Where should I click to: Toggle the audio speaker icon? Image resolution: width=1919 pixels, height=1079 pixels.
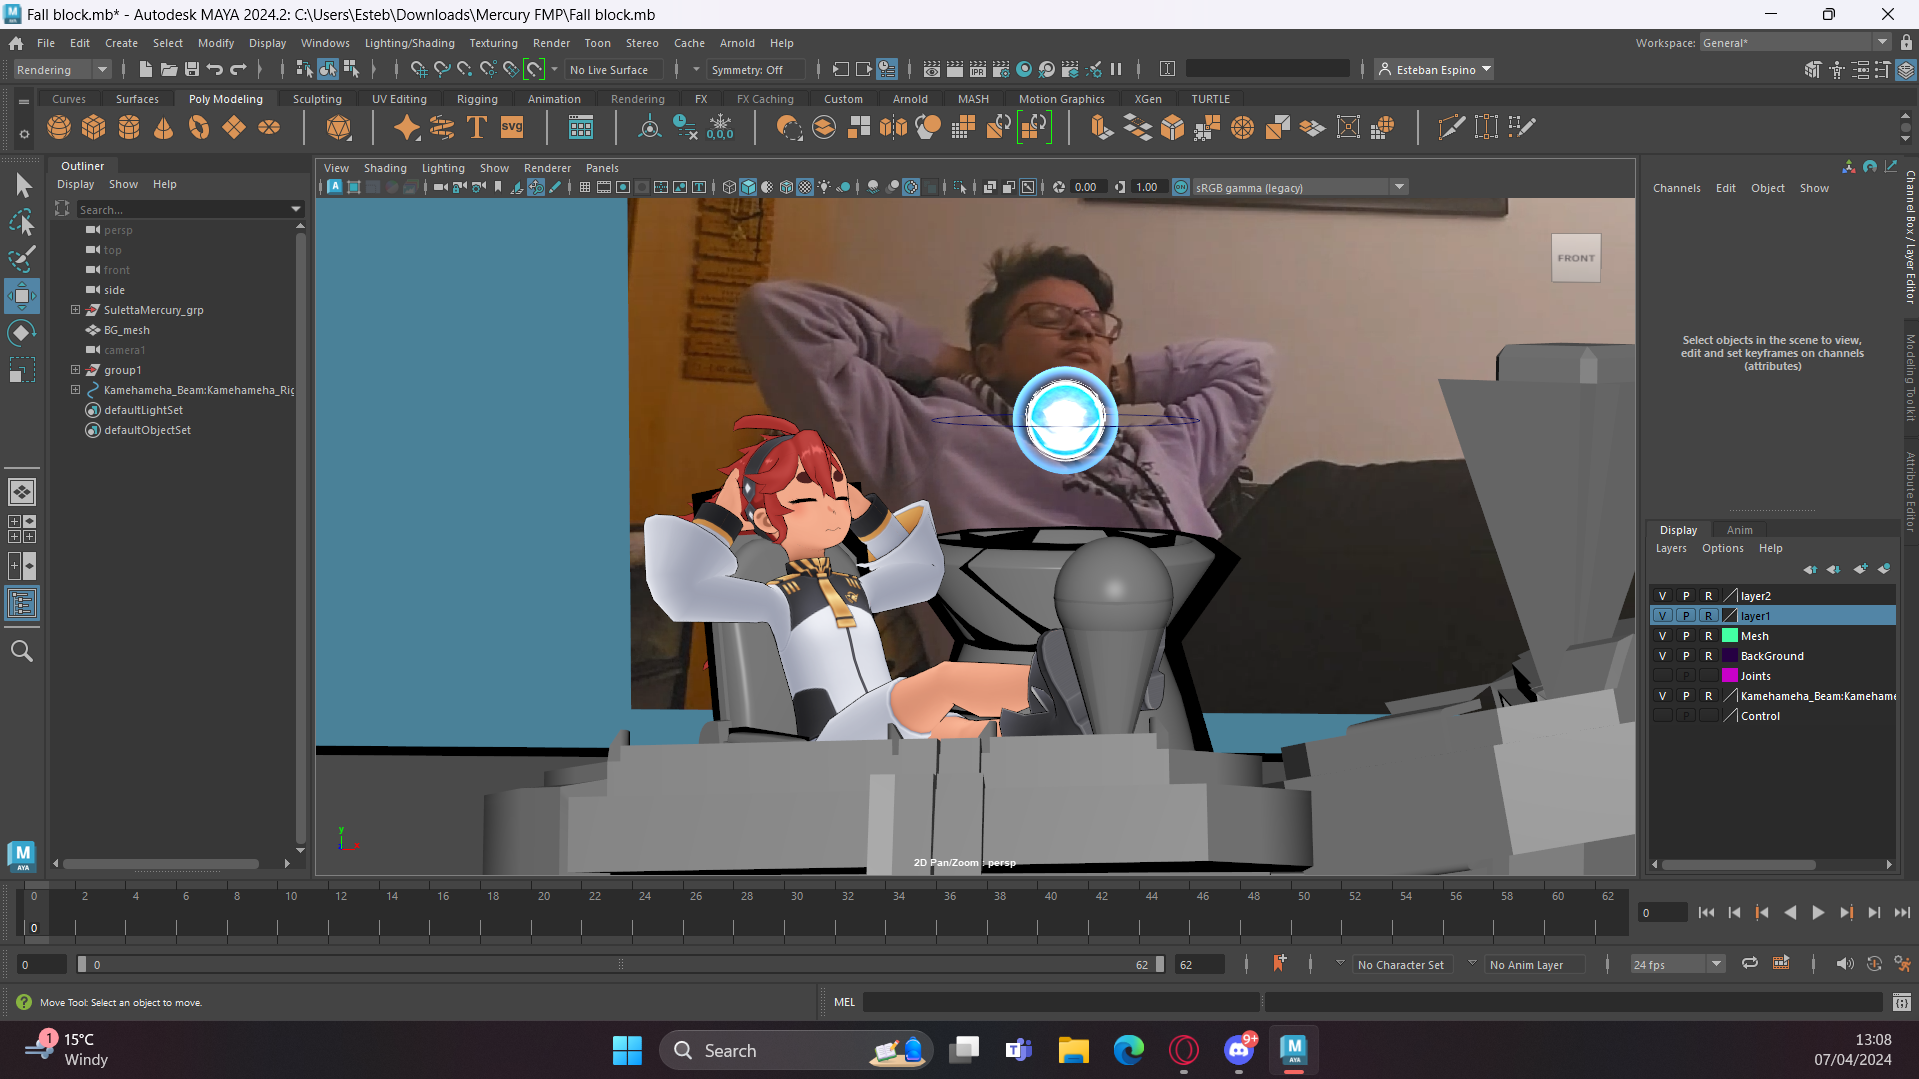1845,964
